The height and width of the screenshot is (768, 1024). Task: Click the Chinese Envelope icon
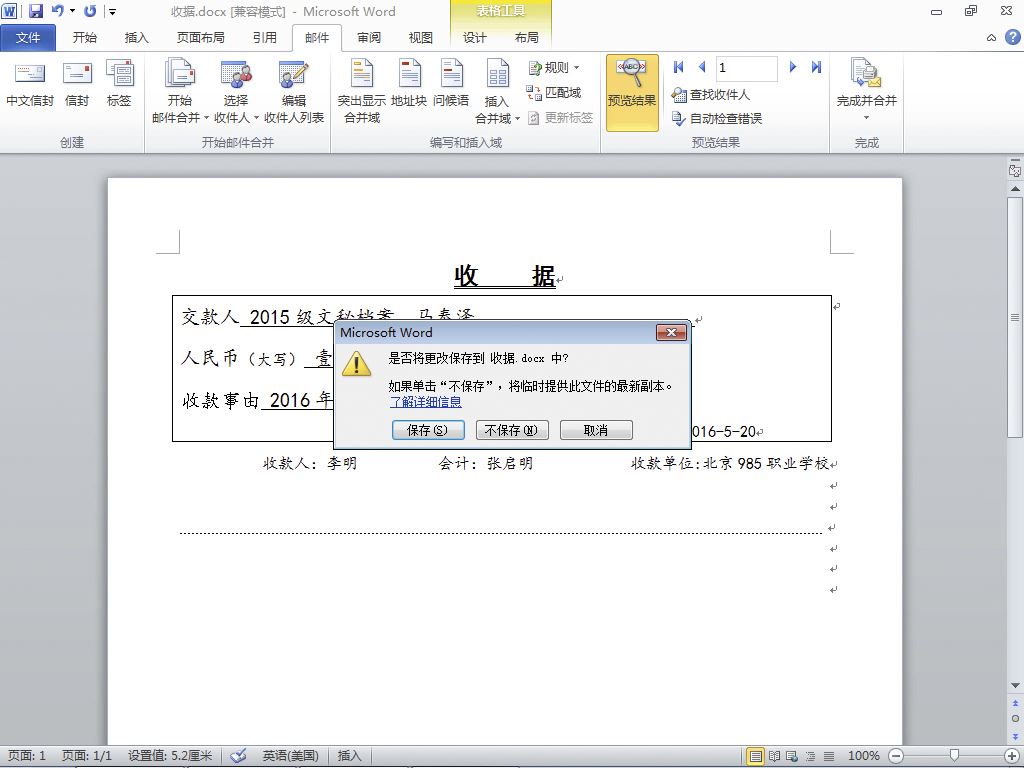tap(30, 84)
